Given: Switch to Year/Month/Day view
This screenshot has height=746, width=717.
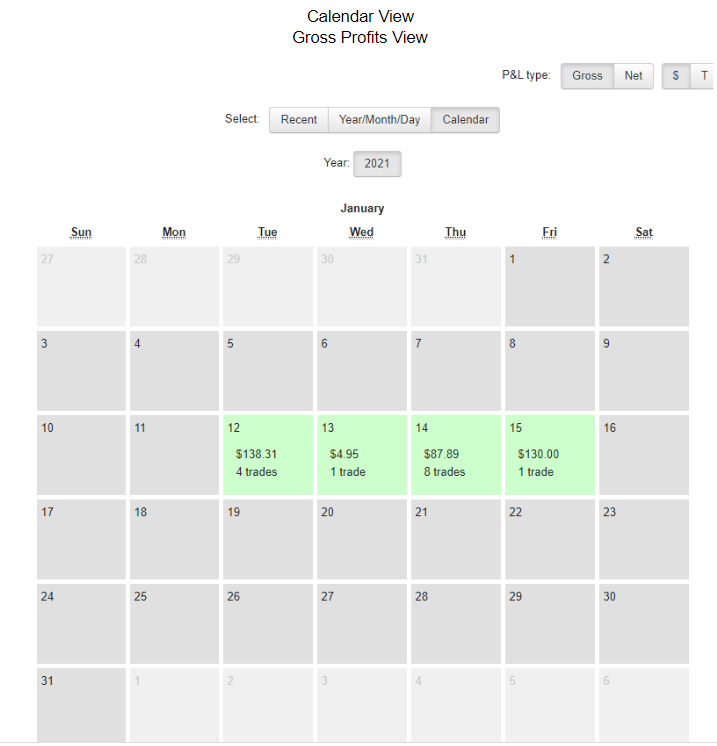Looking at the screenshot, I should pos(379,120).
